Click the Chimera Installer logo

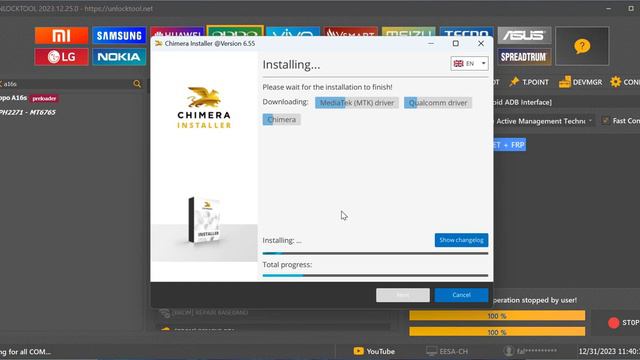click(204, 107)
